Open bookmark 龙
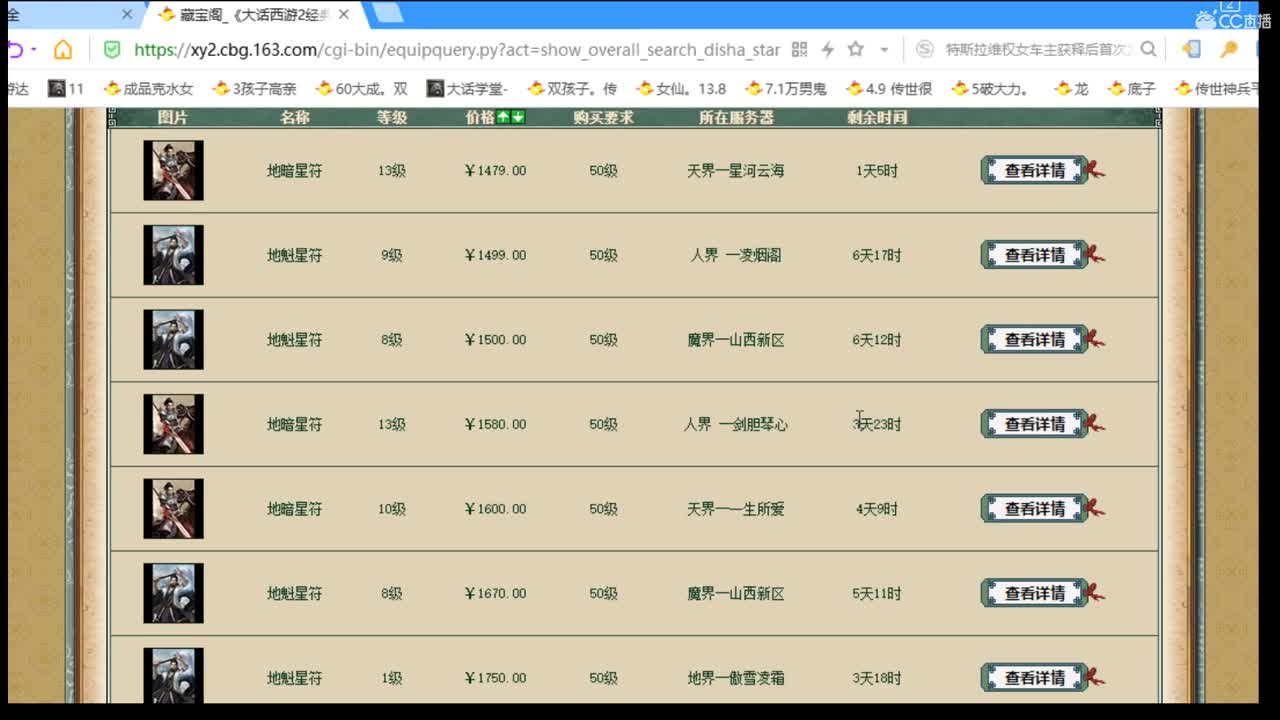Screen dimensions: 1280x720 tap(1071, 89)
